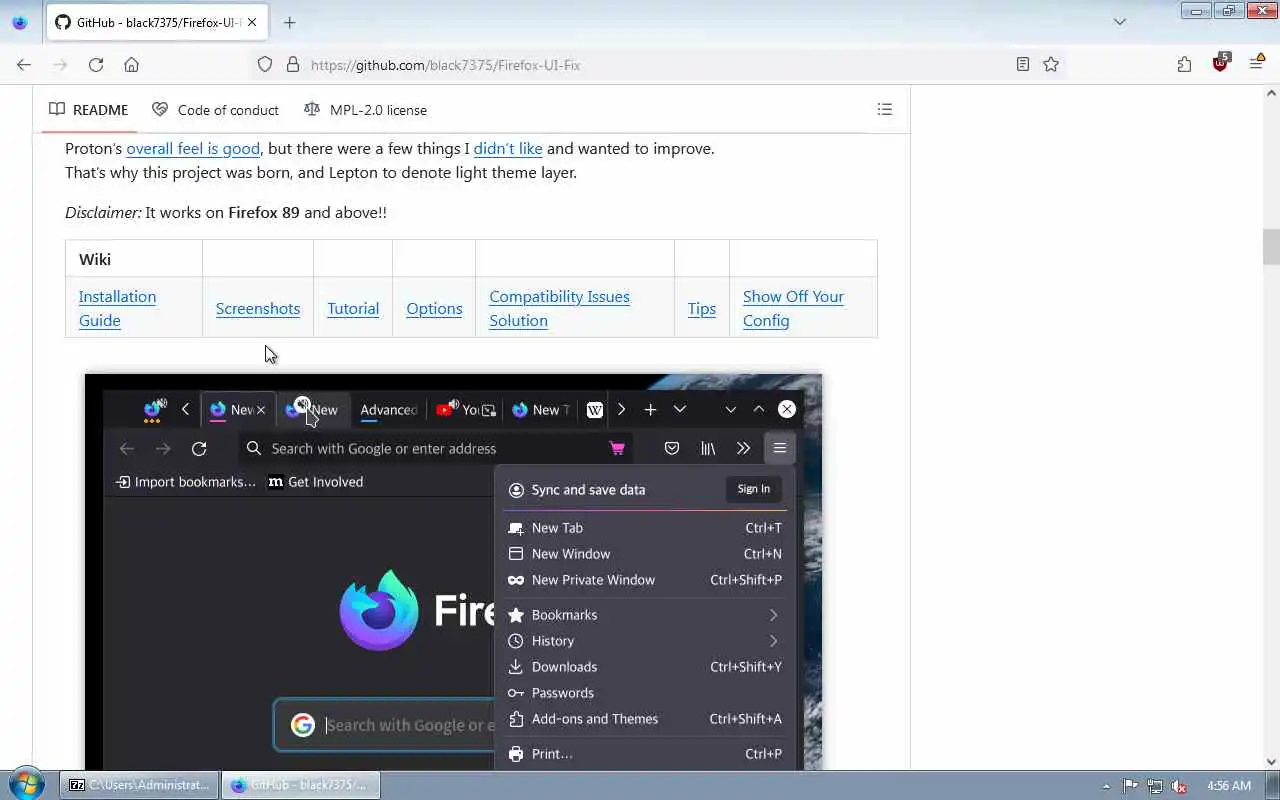Switch to GitHub Firefox taskbar item

[x=300, y=785]
